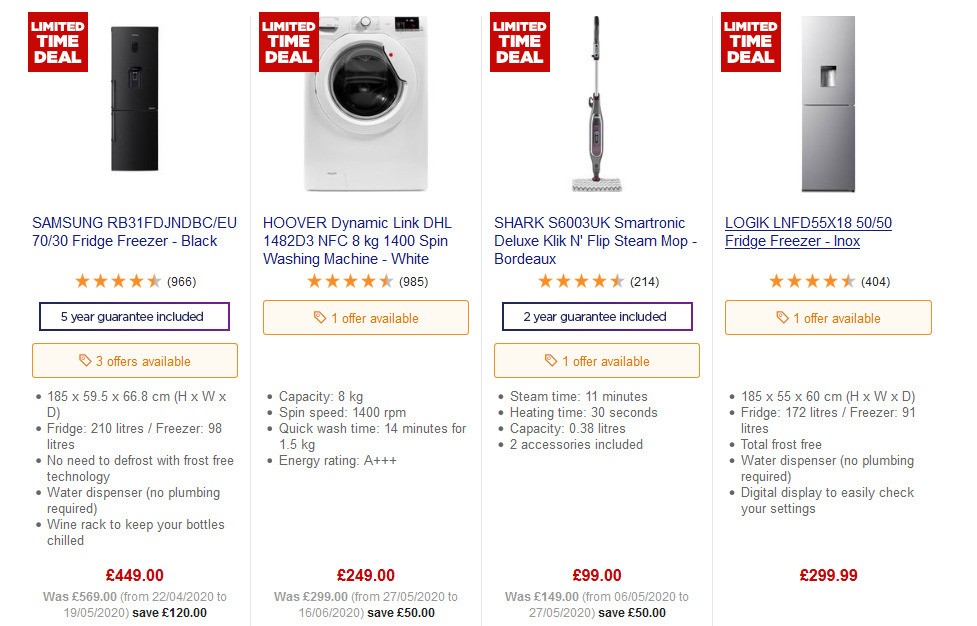Click the SHARK S6003UK steam mop title
The width and height of the screenshot is (977, 626).
(x=596, y=240)
